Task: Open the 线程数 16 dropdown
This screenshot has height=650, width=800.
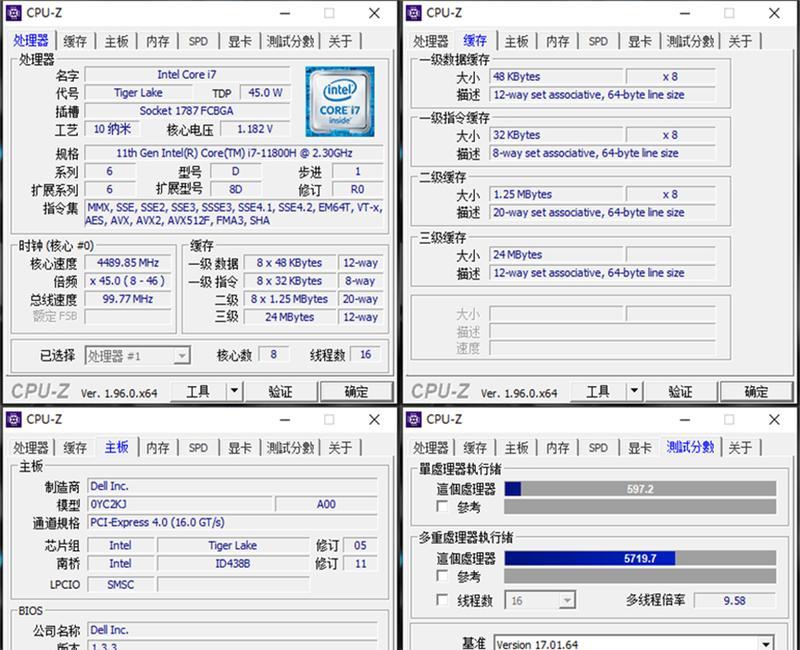Action: pyautogui.click(x=540, y=601)
